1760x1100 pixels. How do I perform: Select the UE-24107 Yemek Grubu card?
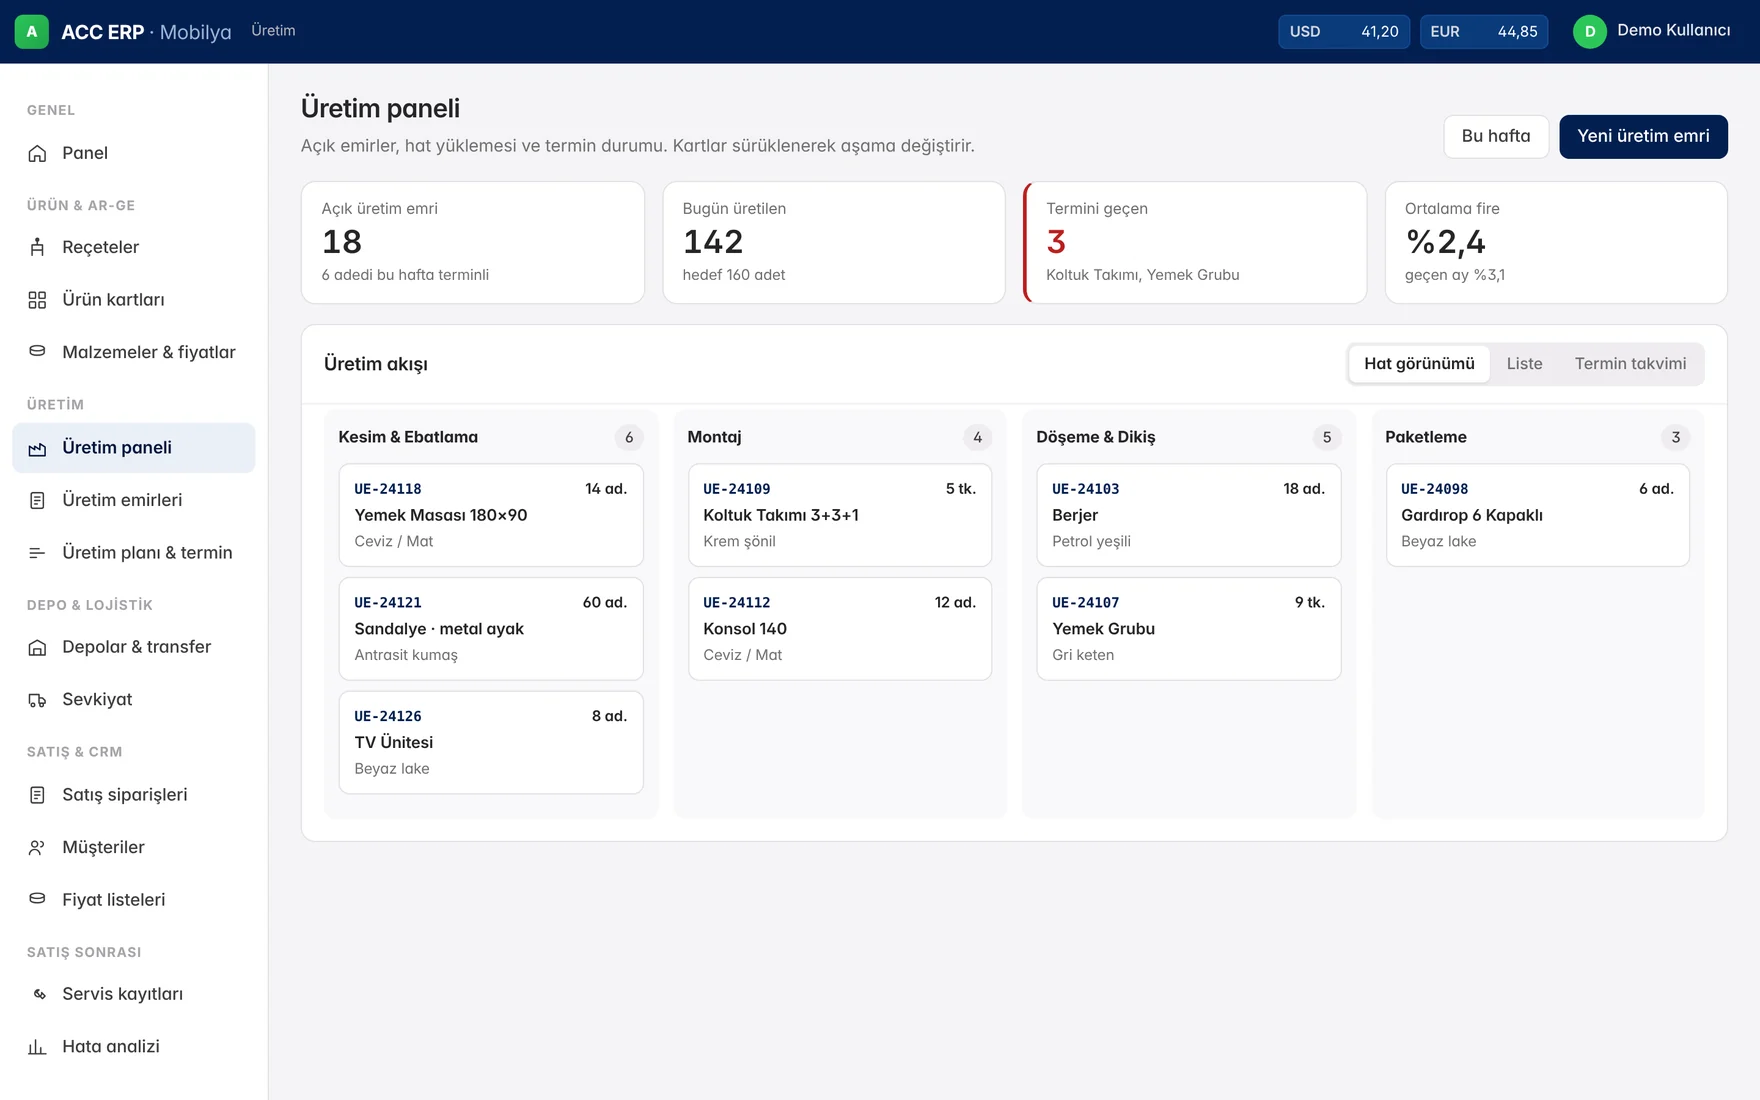pyautogui.click(x=1189, y=629)
